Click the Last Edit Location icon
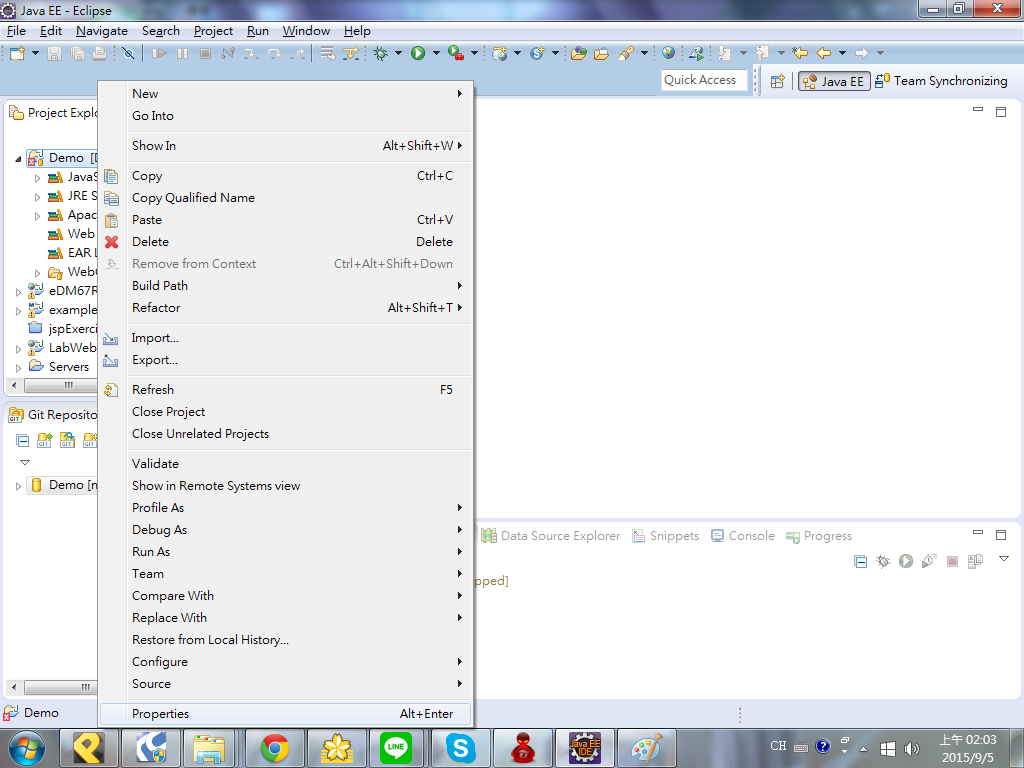This screenshot has width=1024, height=768. pyautogui.click(x=799, y=53)
